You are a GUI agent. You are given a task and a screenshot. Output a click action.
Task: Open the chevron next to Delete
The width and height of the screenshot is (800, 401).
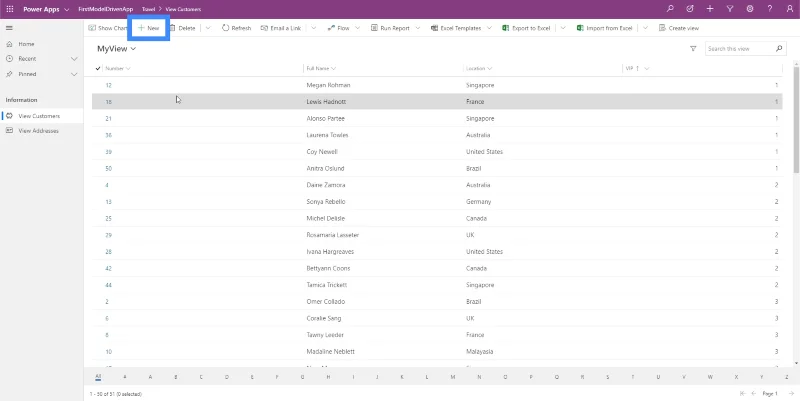(208, 28)
